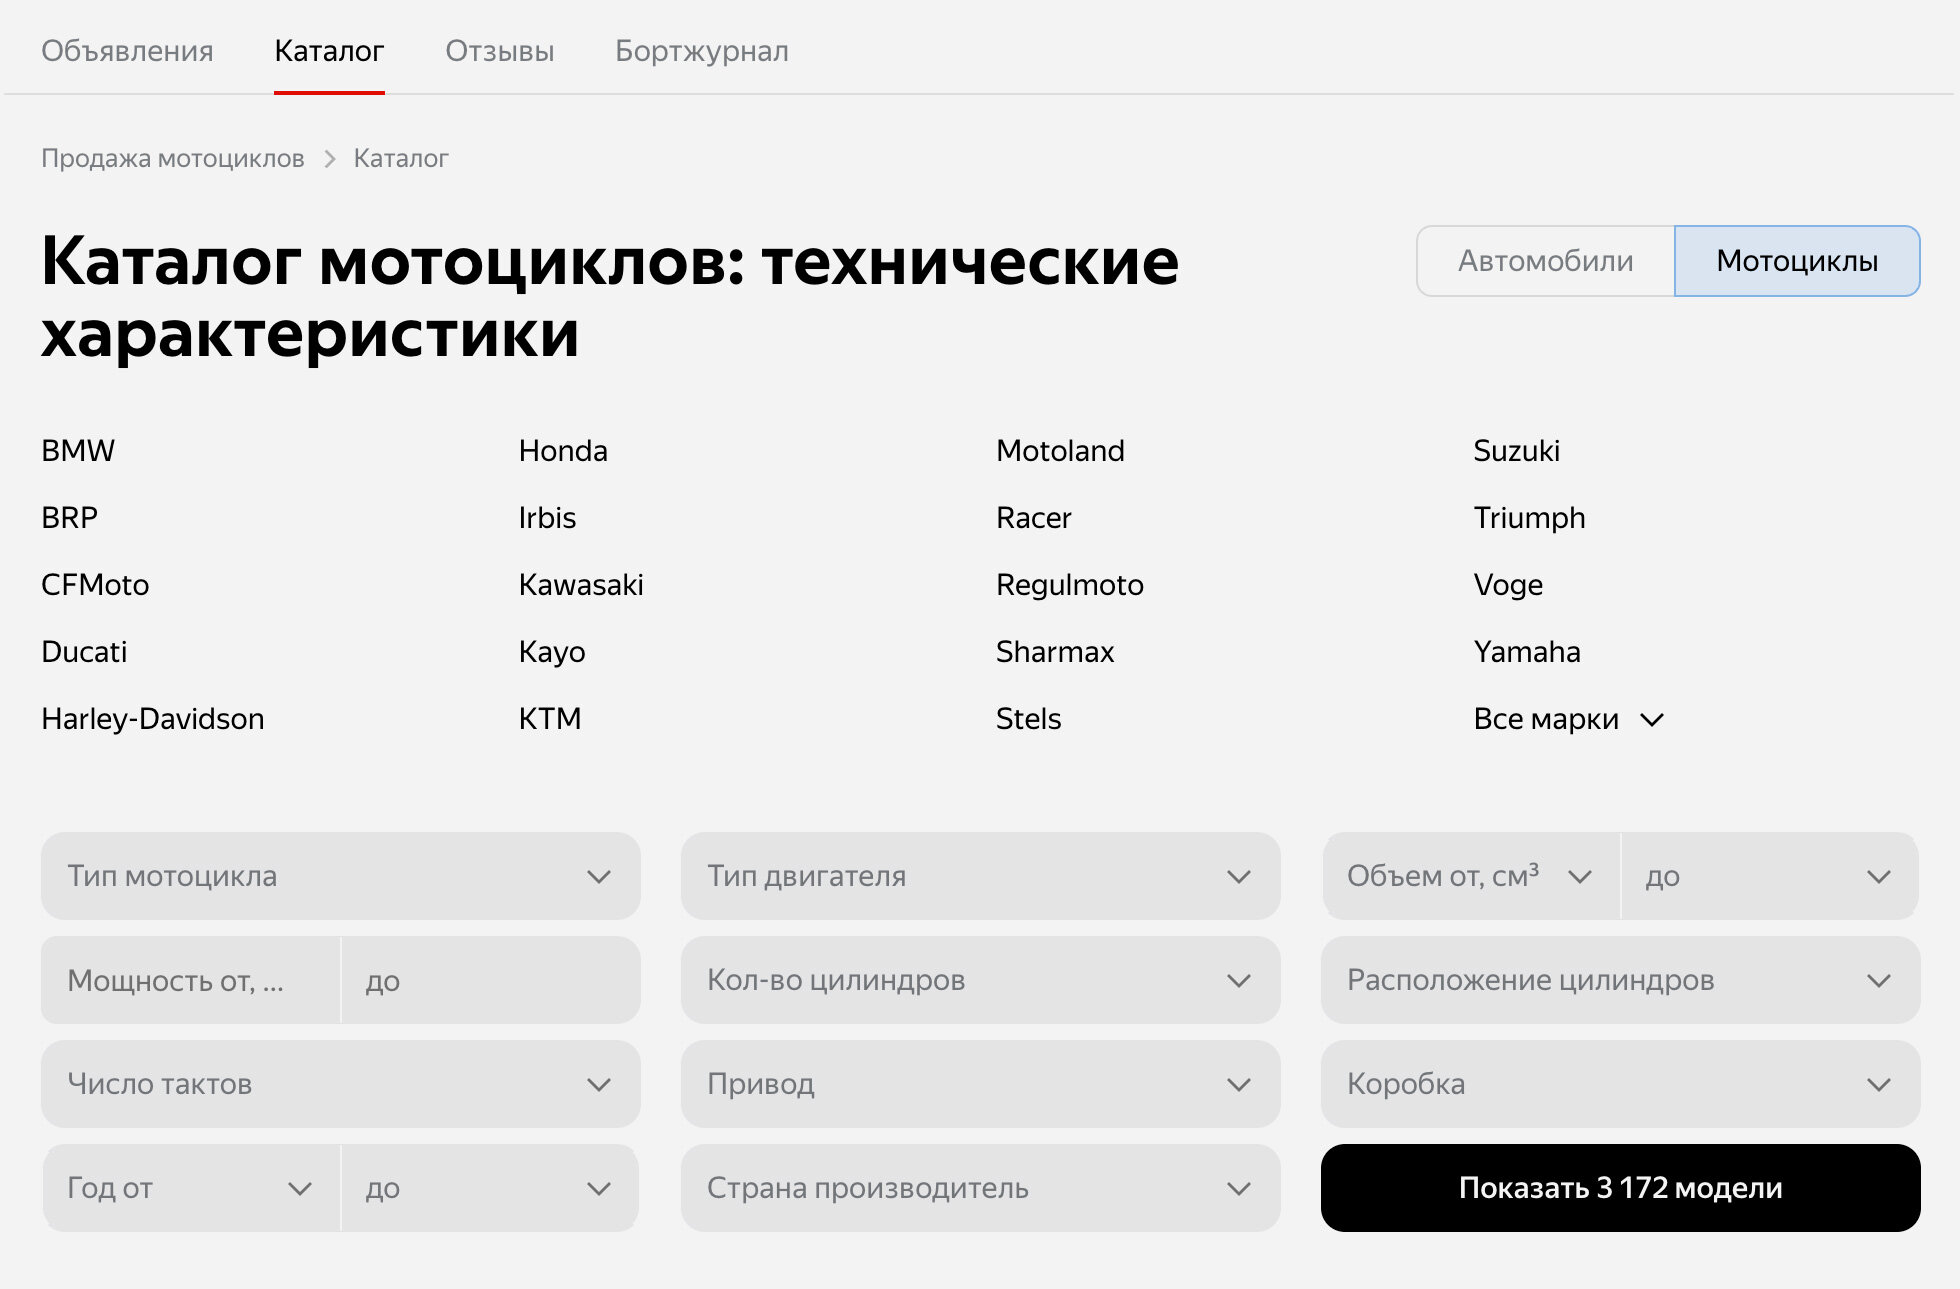Click Показать 3 172 модели button

pyautogui.click(x=1621, y=1188)
